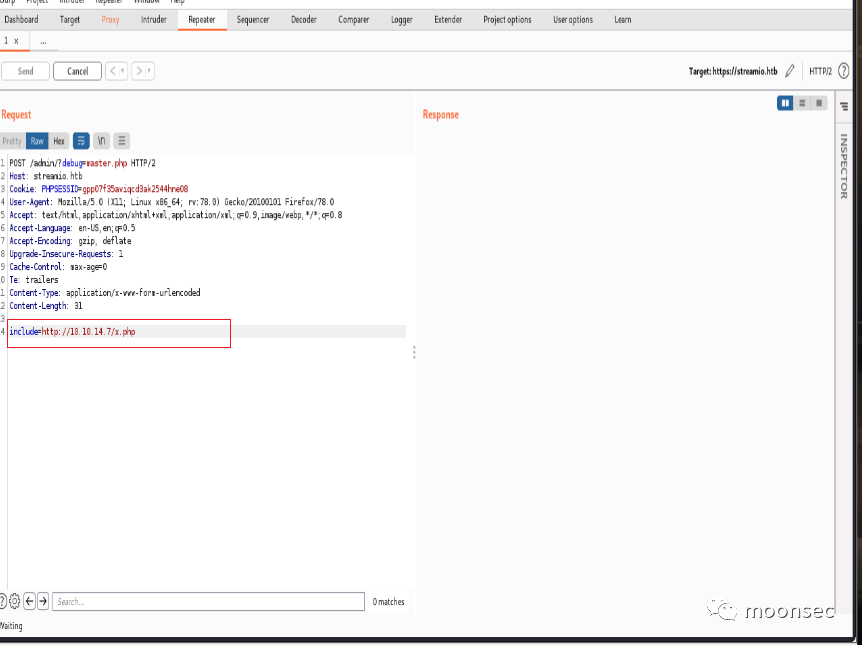Click the Cookie PHPSESSID header line
Image resolution: width=862 pixels, height=645 pixels.
(98, 189)
